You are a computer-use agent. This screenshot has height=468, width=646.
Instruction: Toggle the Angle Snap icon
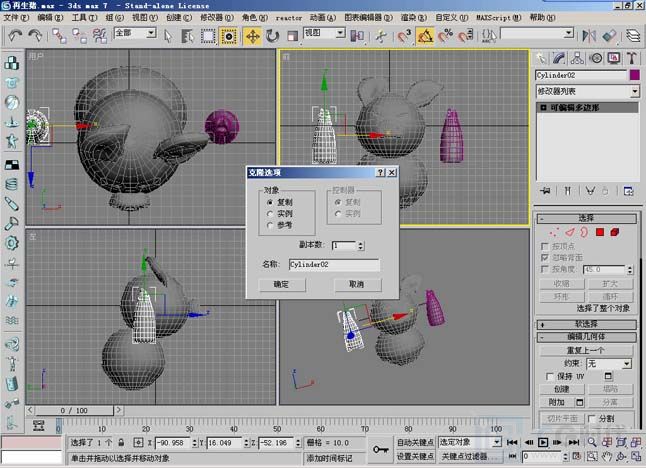coord(425,36)
